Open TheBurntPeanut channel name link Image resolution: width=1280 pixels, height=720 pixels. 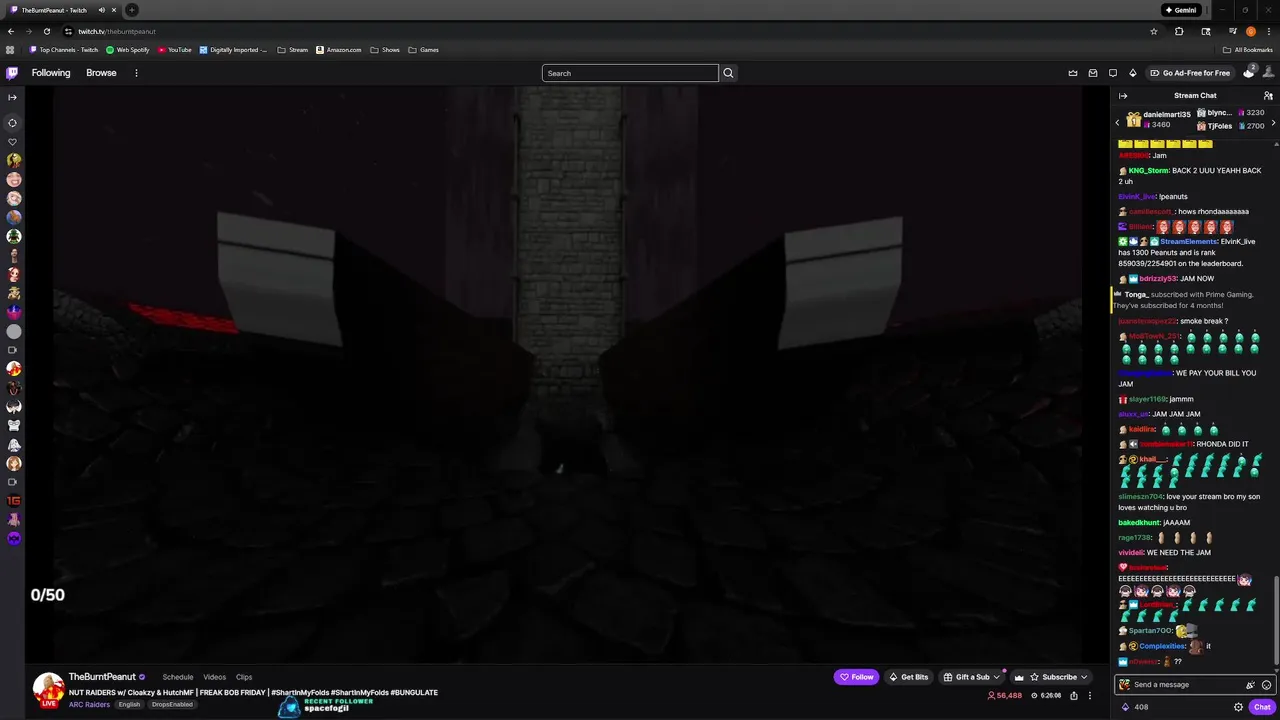pyautogui.click(x=102, y=677)
